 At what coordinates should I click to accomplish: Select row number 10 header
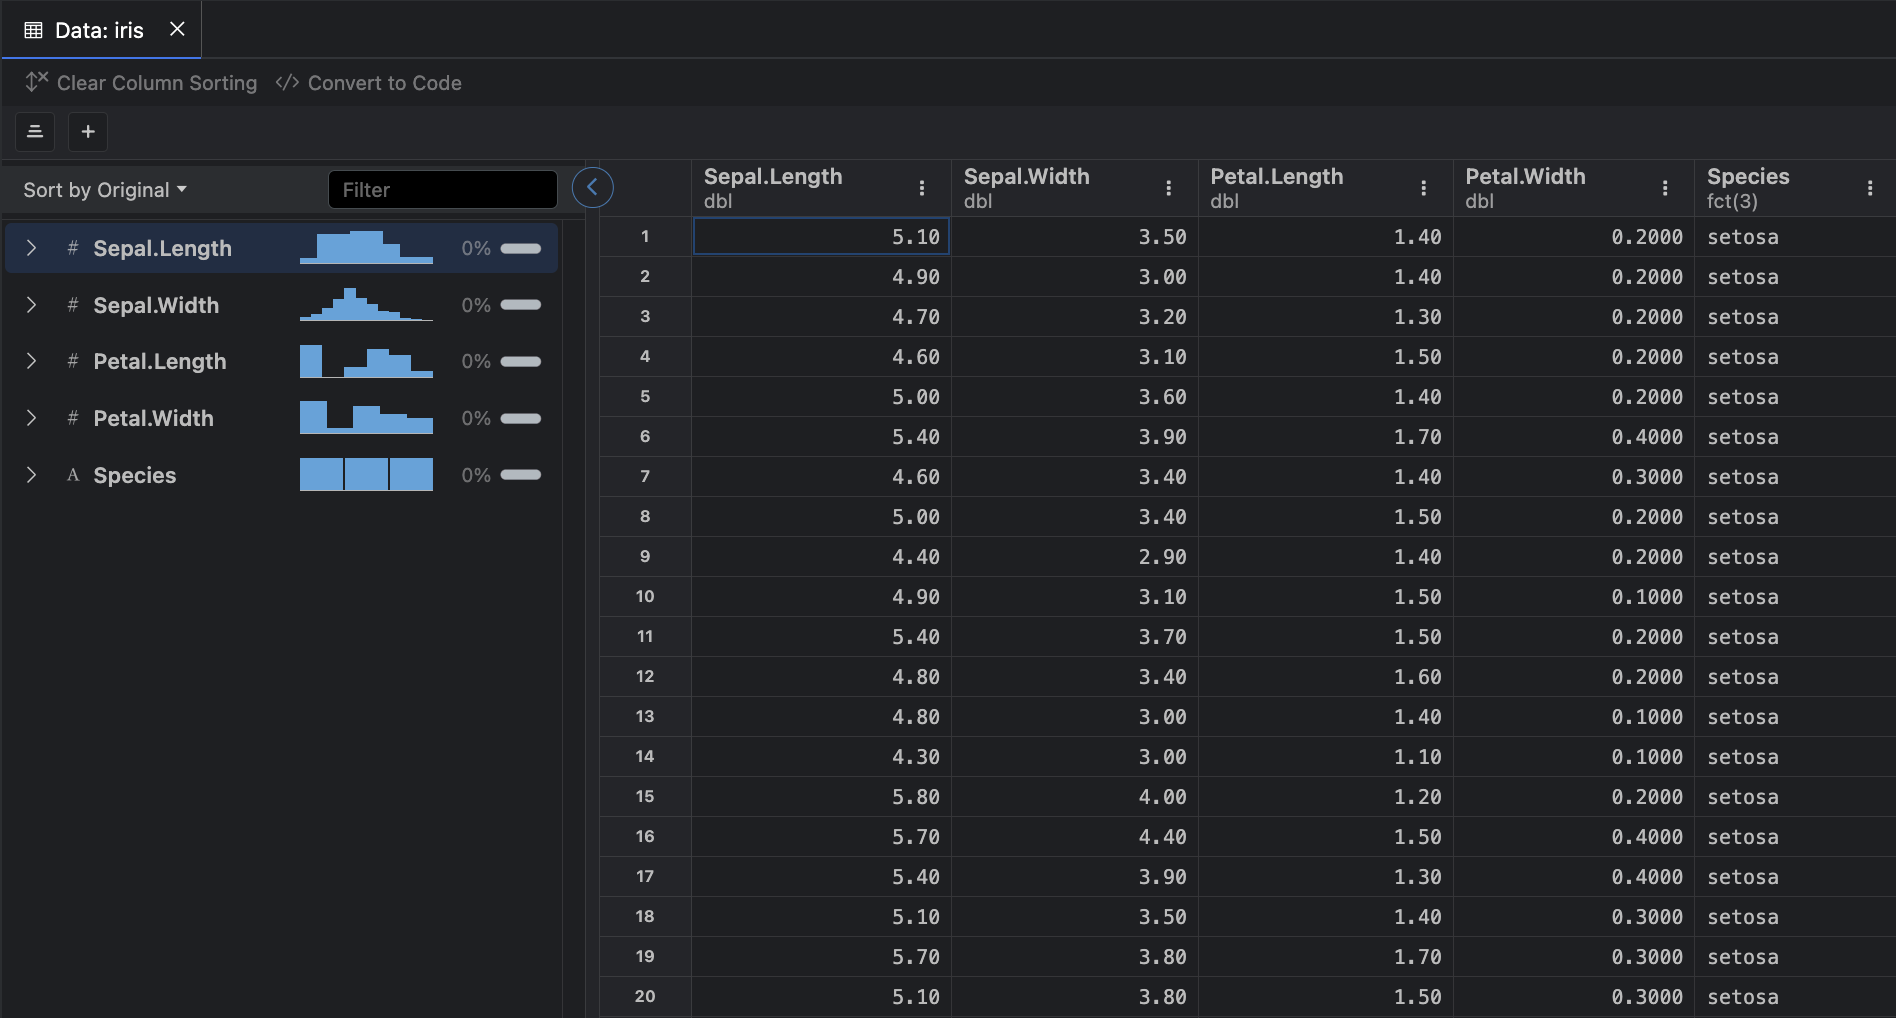(645, 596)
